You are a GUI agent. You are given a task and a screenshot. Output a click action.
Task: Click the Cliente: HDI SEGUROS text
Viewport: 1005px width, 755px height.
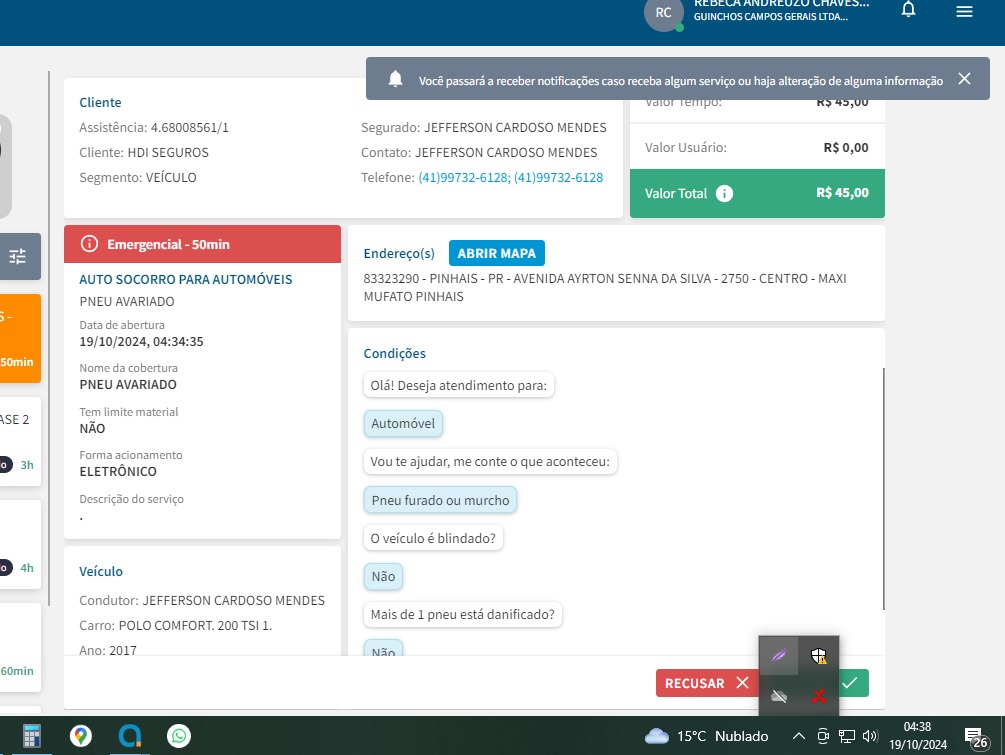tap(144, 153)
